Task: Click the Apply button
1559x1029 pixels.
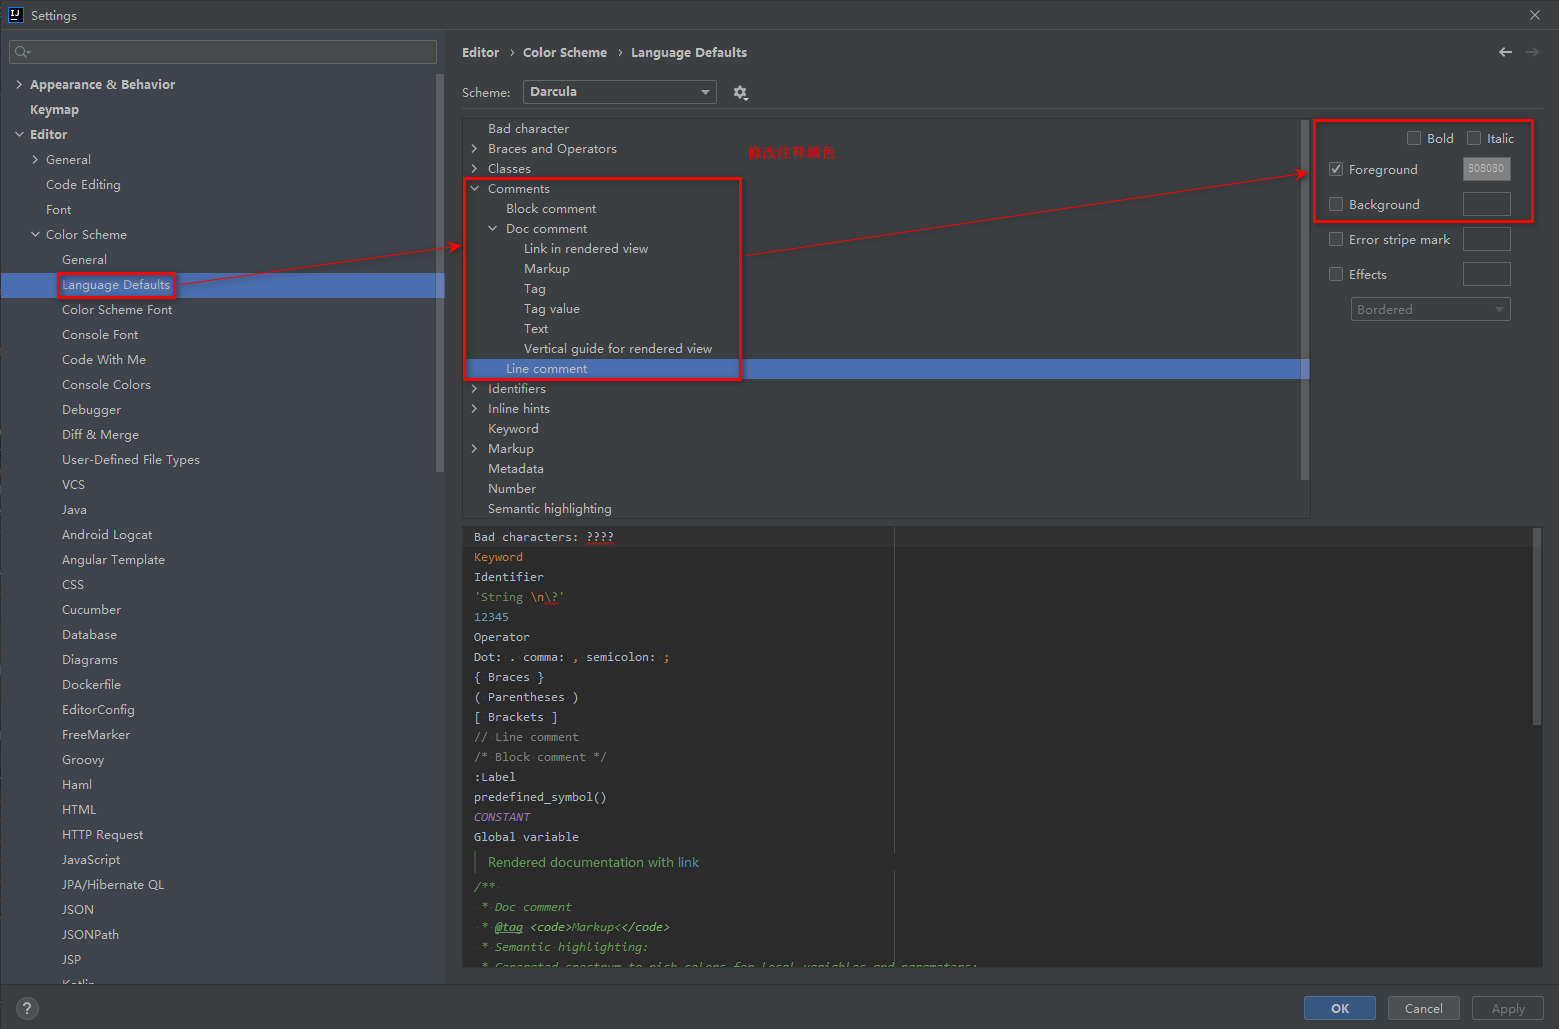Action: (x=1507, y=1008)
